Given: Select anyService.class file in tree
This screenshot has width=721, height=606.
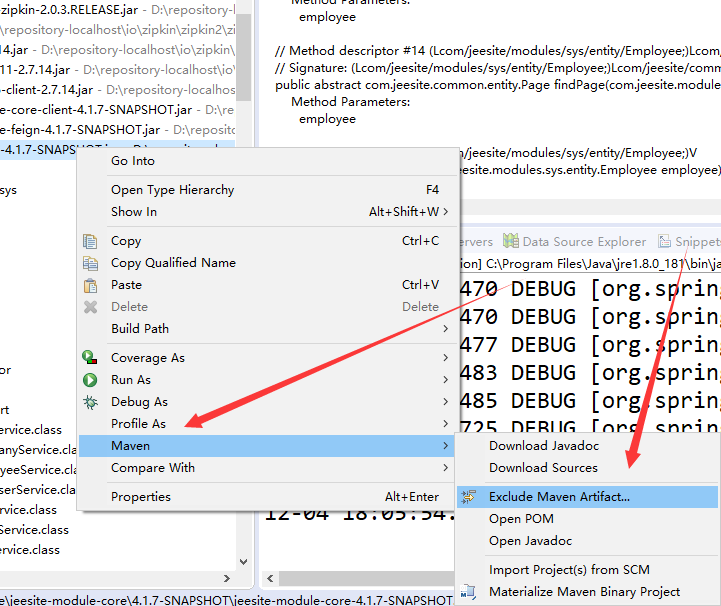Looking at the screenshot, I should [x=38, y=450].
